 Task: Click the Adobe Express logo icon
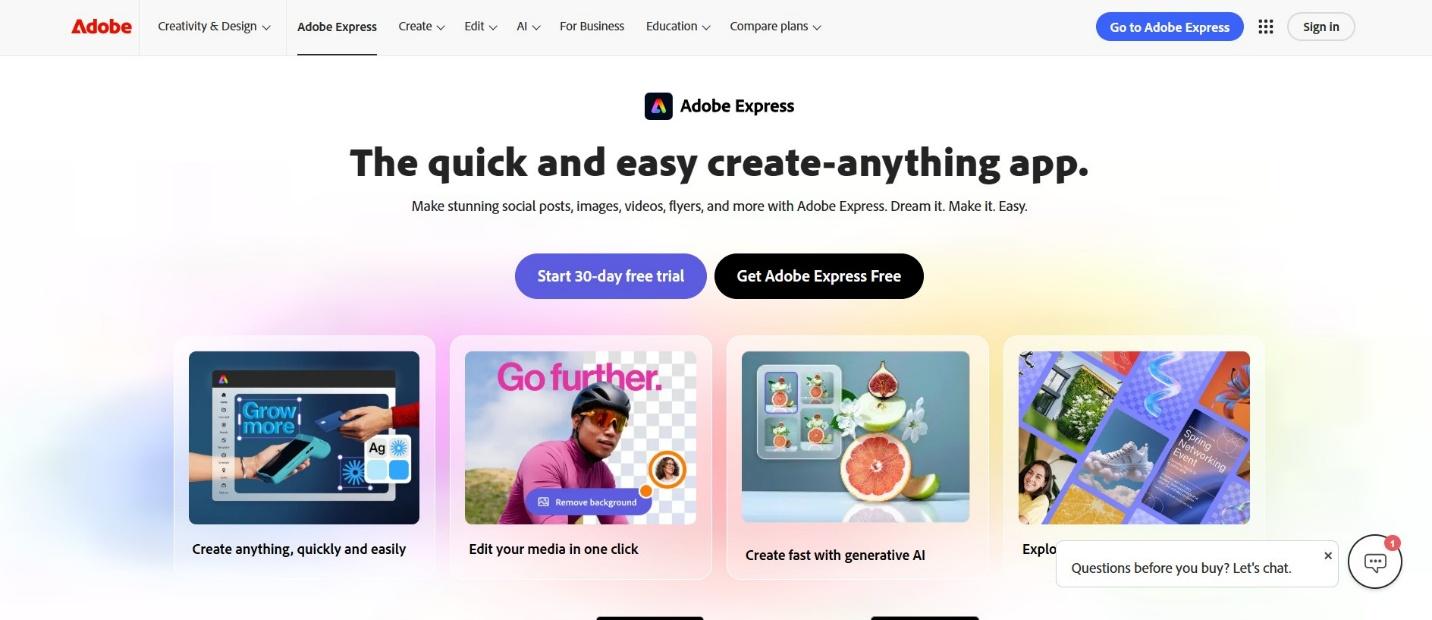tap(658, 106)
